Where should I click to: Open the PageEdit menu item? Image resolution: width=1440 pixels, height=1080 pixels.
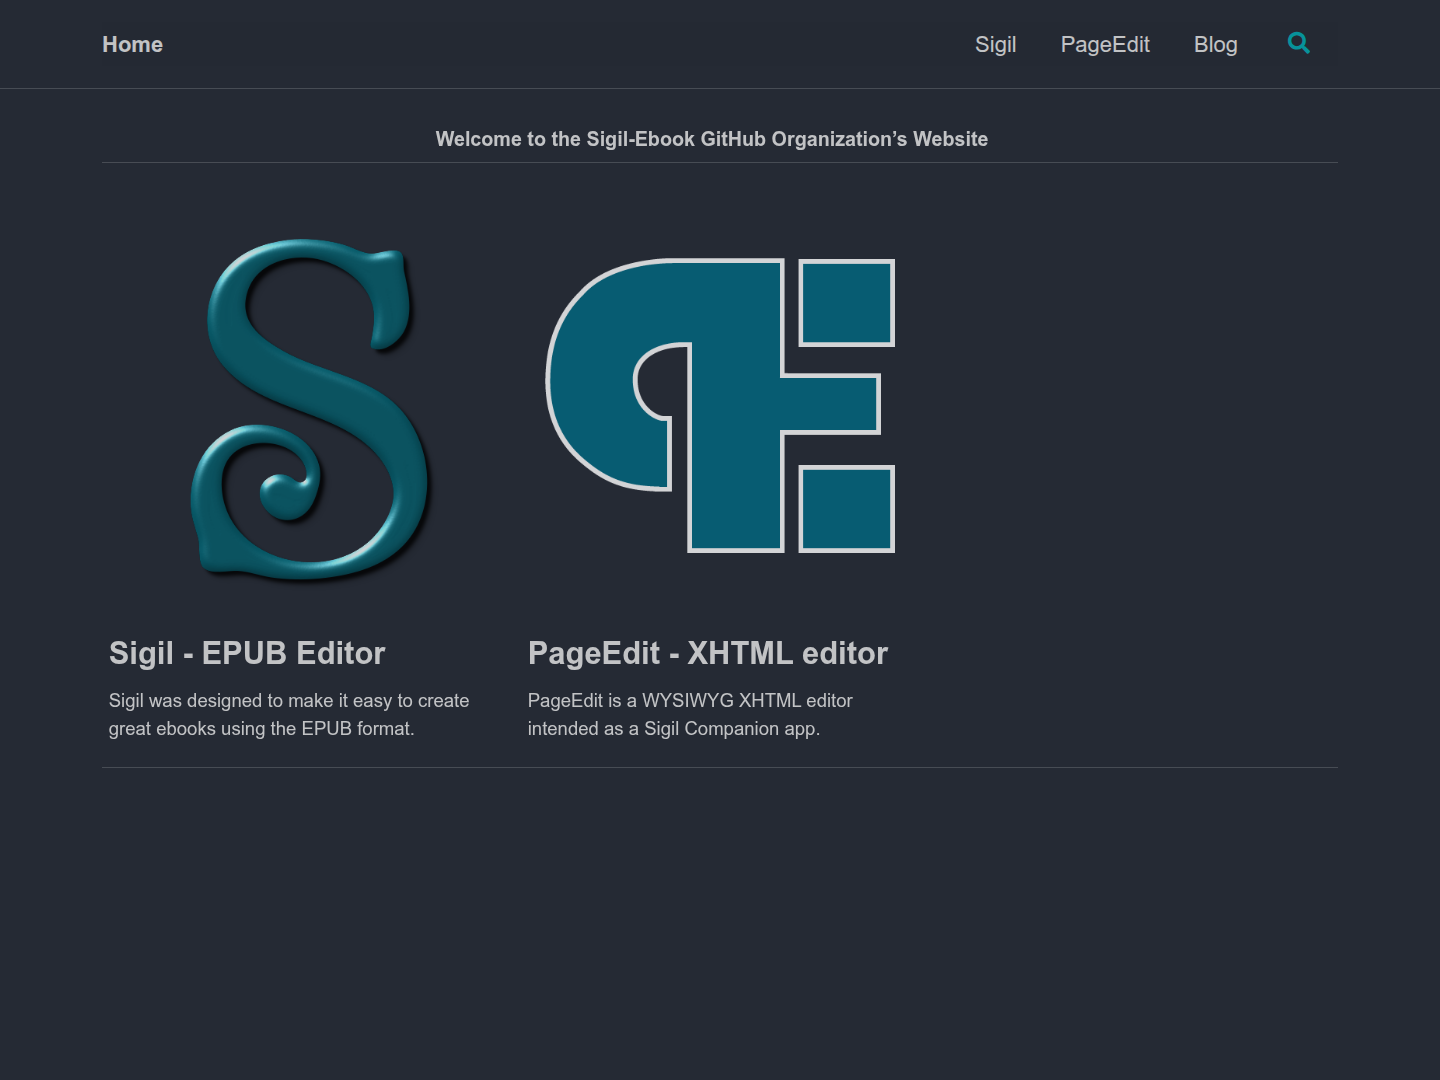click(1105, 44)
